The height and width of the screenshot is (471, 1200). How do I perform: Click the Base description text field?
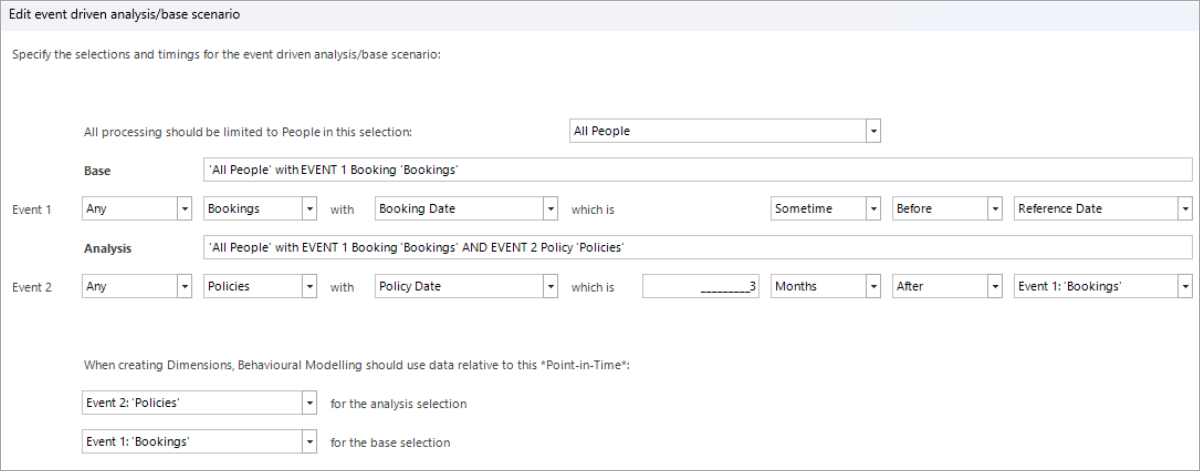pos(697,170)
